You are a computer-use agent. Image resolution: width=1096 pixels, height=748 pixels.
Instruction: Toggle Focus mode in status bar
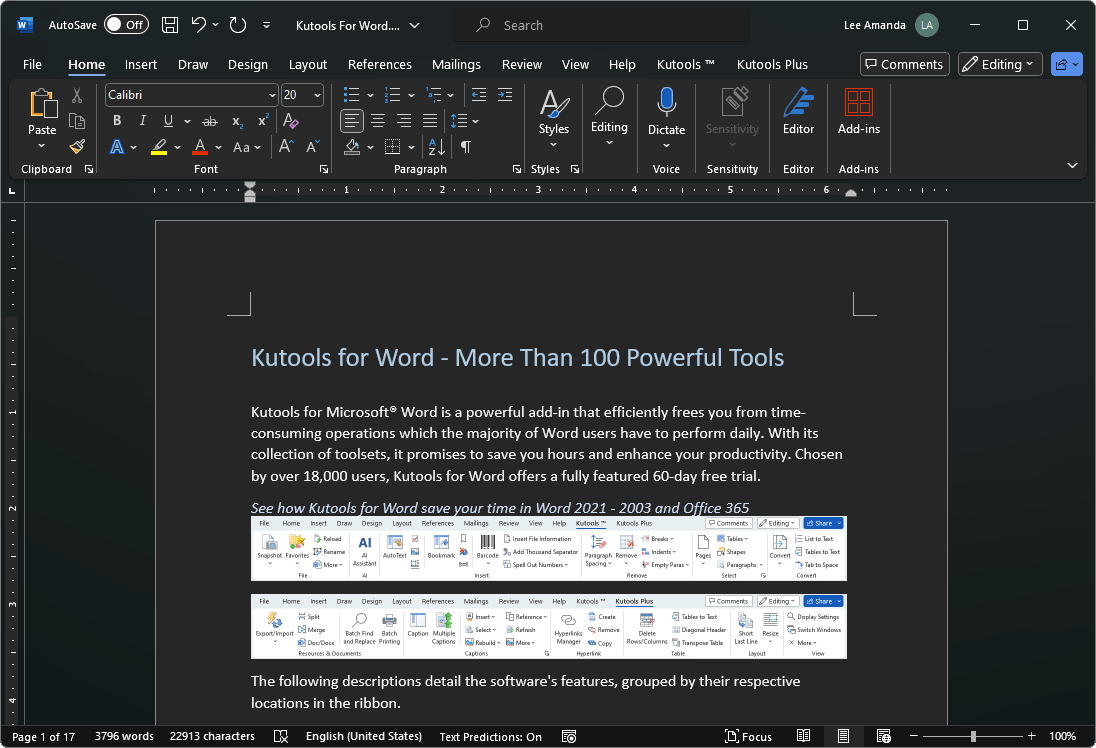tap(748, 736)
